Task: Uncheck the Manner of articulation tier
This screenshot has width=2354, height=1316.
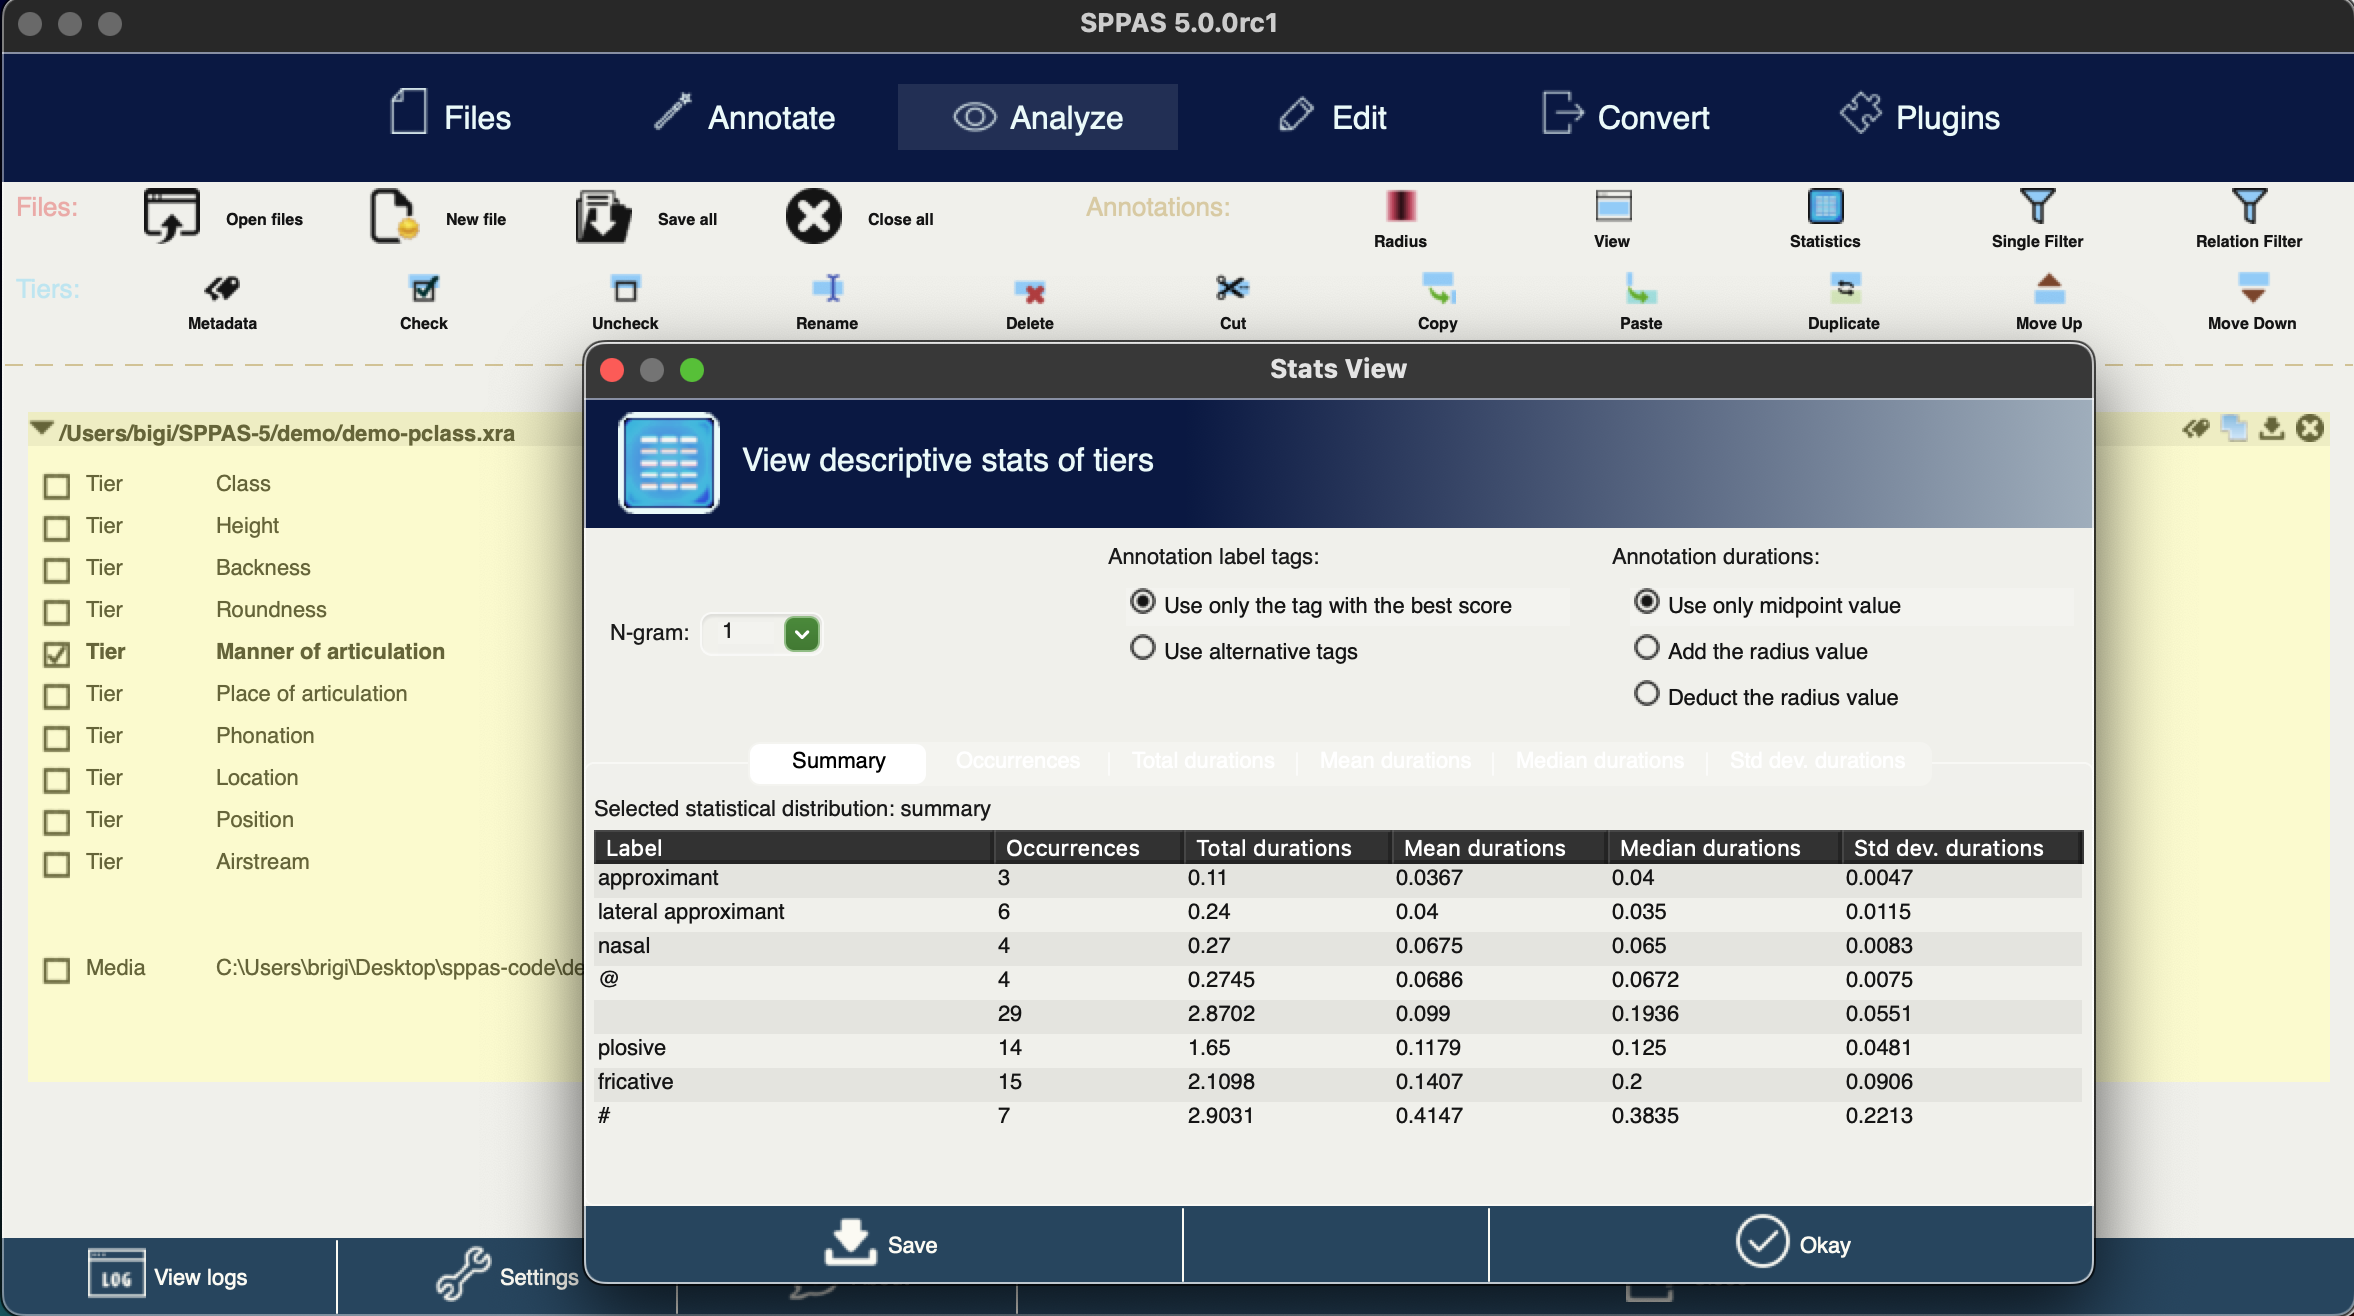Action: point(56,652)
